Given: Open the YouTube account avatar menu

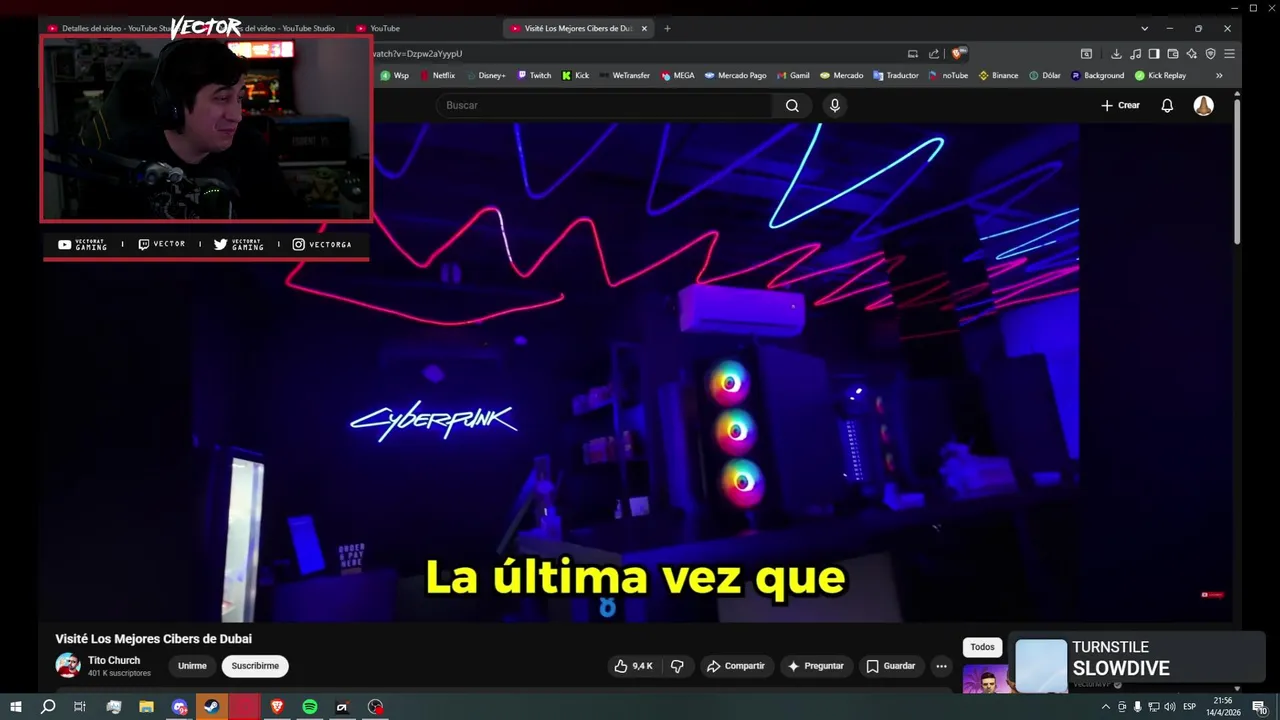Looking at the screenshot, I should [x=1204, y=105].
